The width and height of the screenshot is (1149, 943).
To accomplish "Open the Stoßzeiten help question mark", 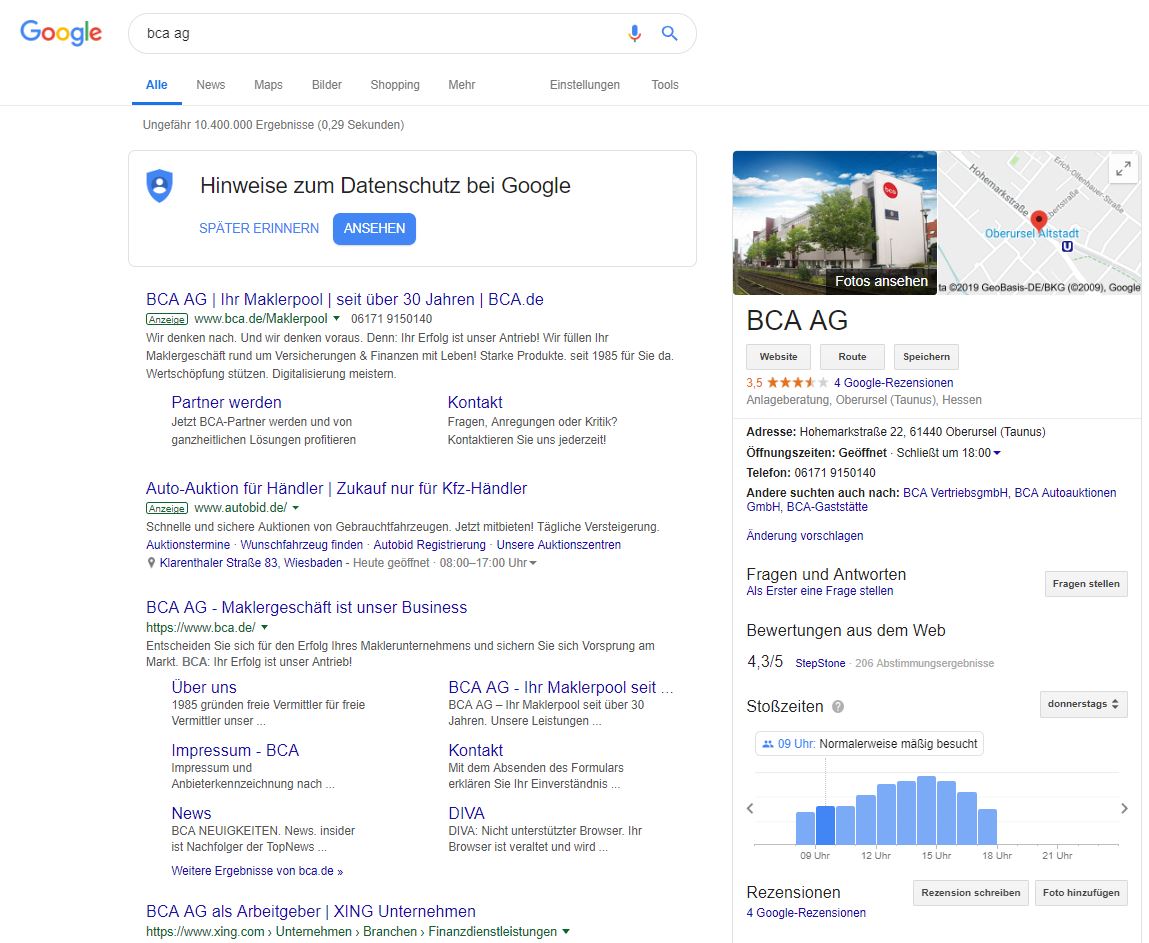I will (x=838, y=706).
